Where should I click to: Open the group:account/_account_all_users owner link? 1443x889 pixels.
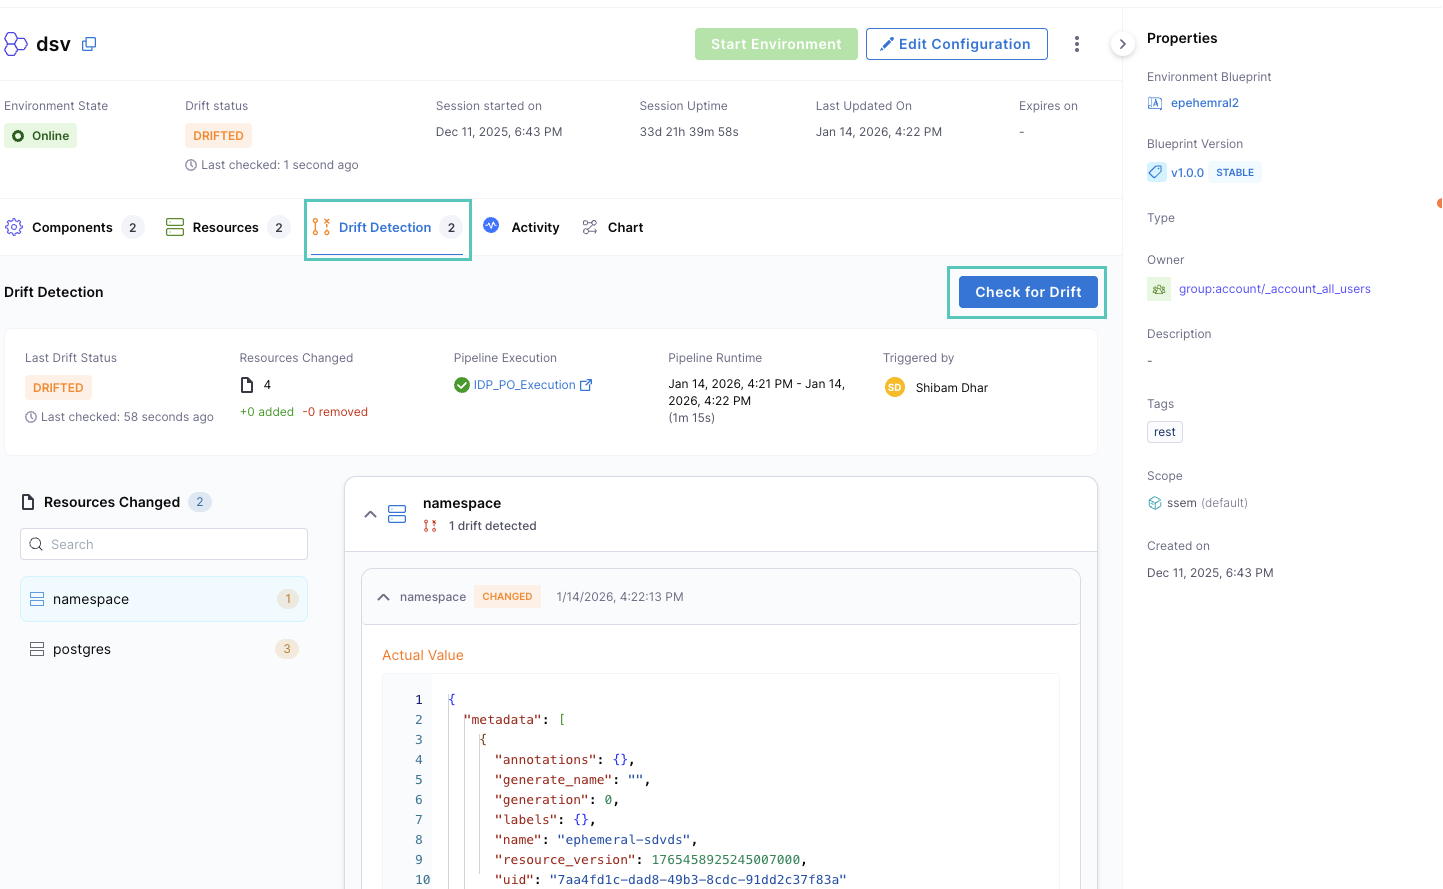(x=1274, y=289)
